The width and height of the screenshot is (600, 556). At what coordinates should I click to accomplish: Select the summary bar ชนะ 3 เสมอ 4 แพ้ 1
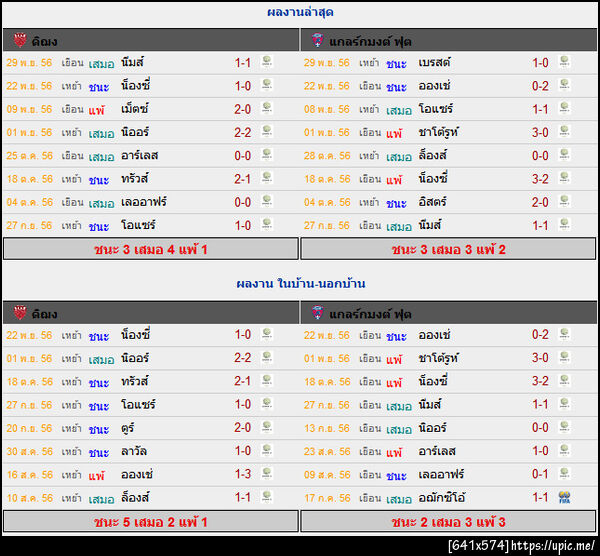tap(151, 249)
